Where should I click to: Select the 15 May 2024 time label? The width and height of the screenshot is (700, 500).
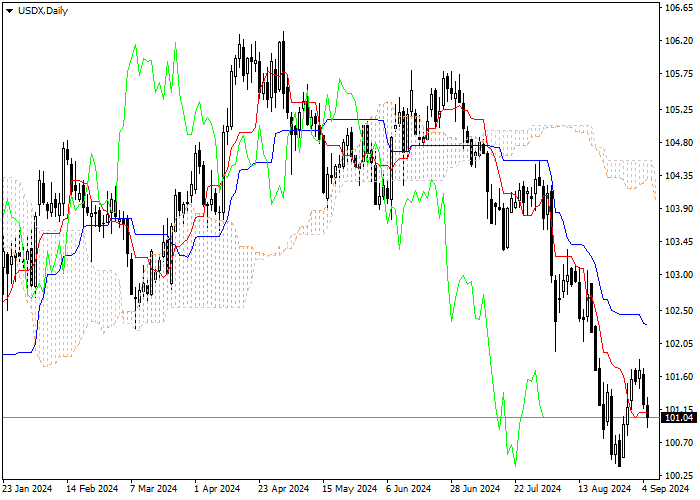pyautogui.click(x=350, y=488)
